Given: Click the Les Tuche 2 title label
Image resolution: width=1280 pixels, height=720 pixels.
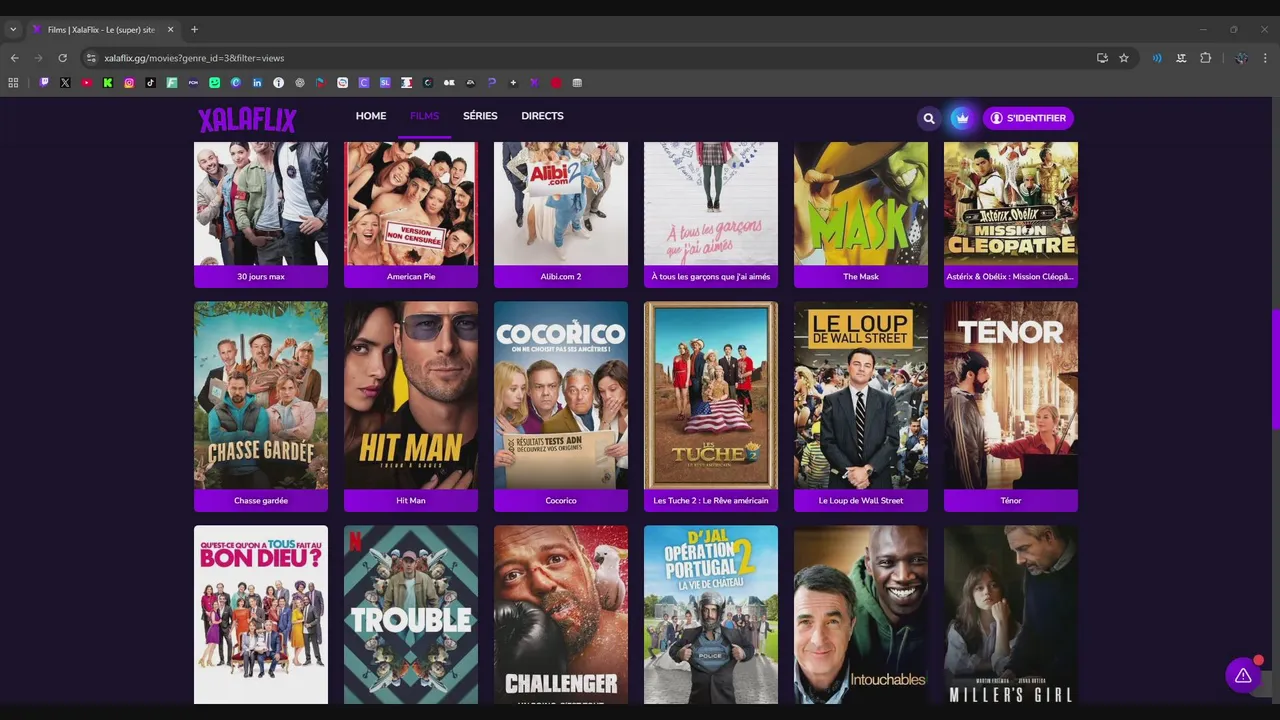Looking at the screenshot, I should coord(711,500).
